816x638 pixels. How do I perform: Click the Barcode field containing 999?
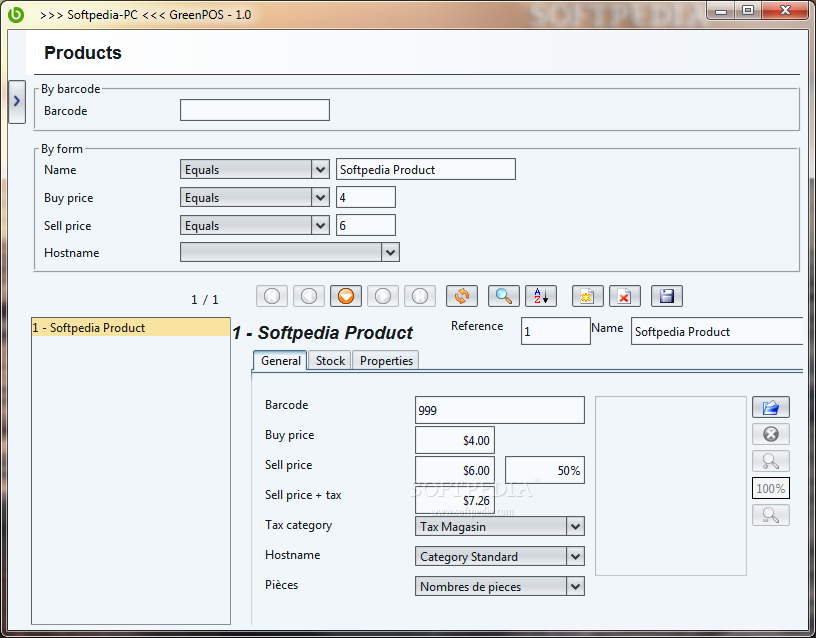(500, 410)
